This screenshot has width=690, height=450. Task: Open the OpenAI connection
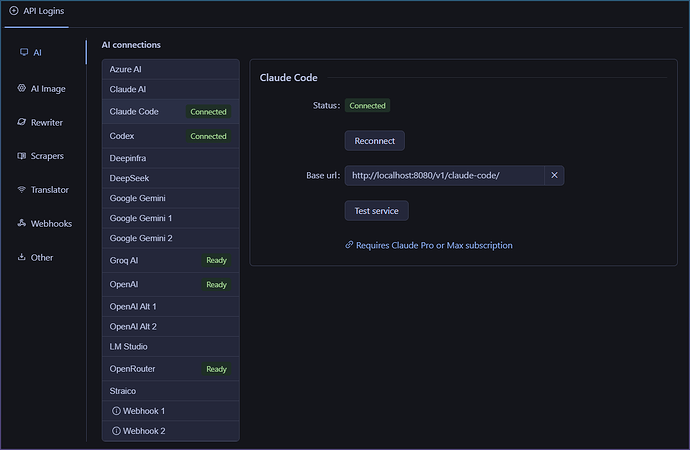(x=171, y=285)
